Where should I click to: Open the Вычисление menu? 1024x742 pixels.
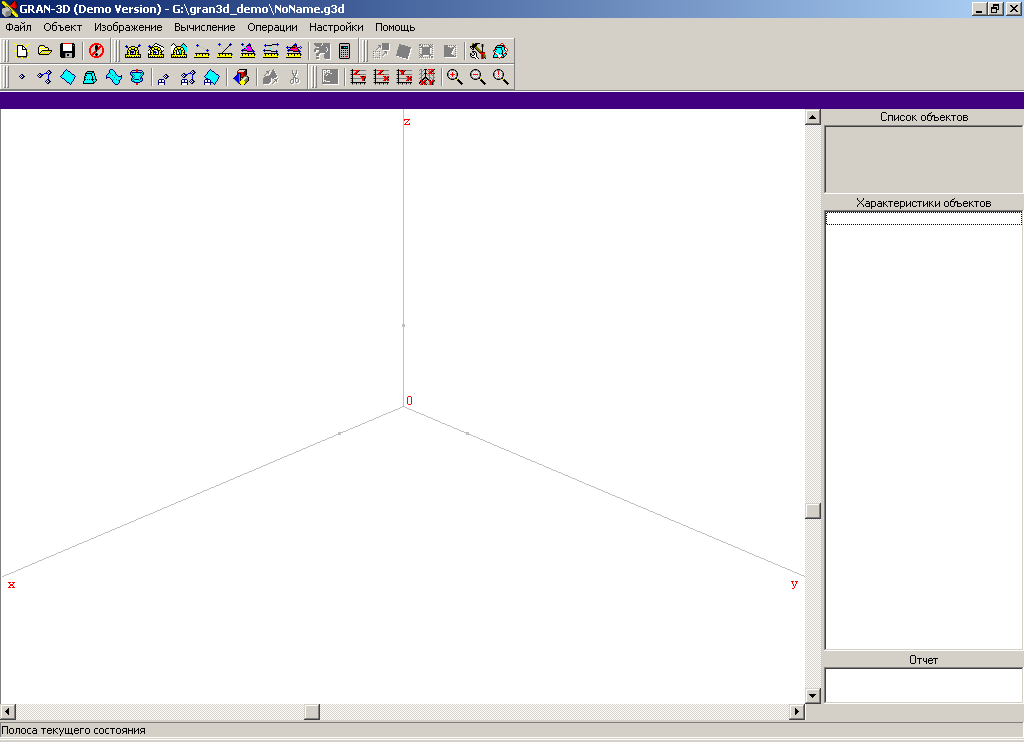click(204, 27)
